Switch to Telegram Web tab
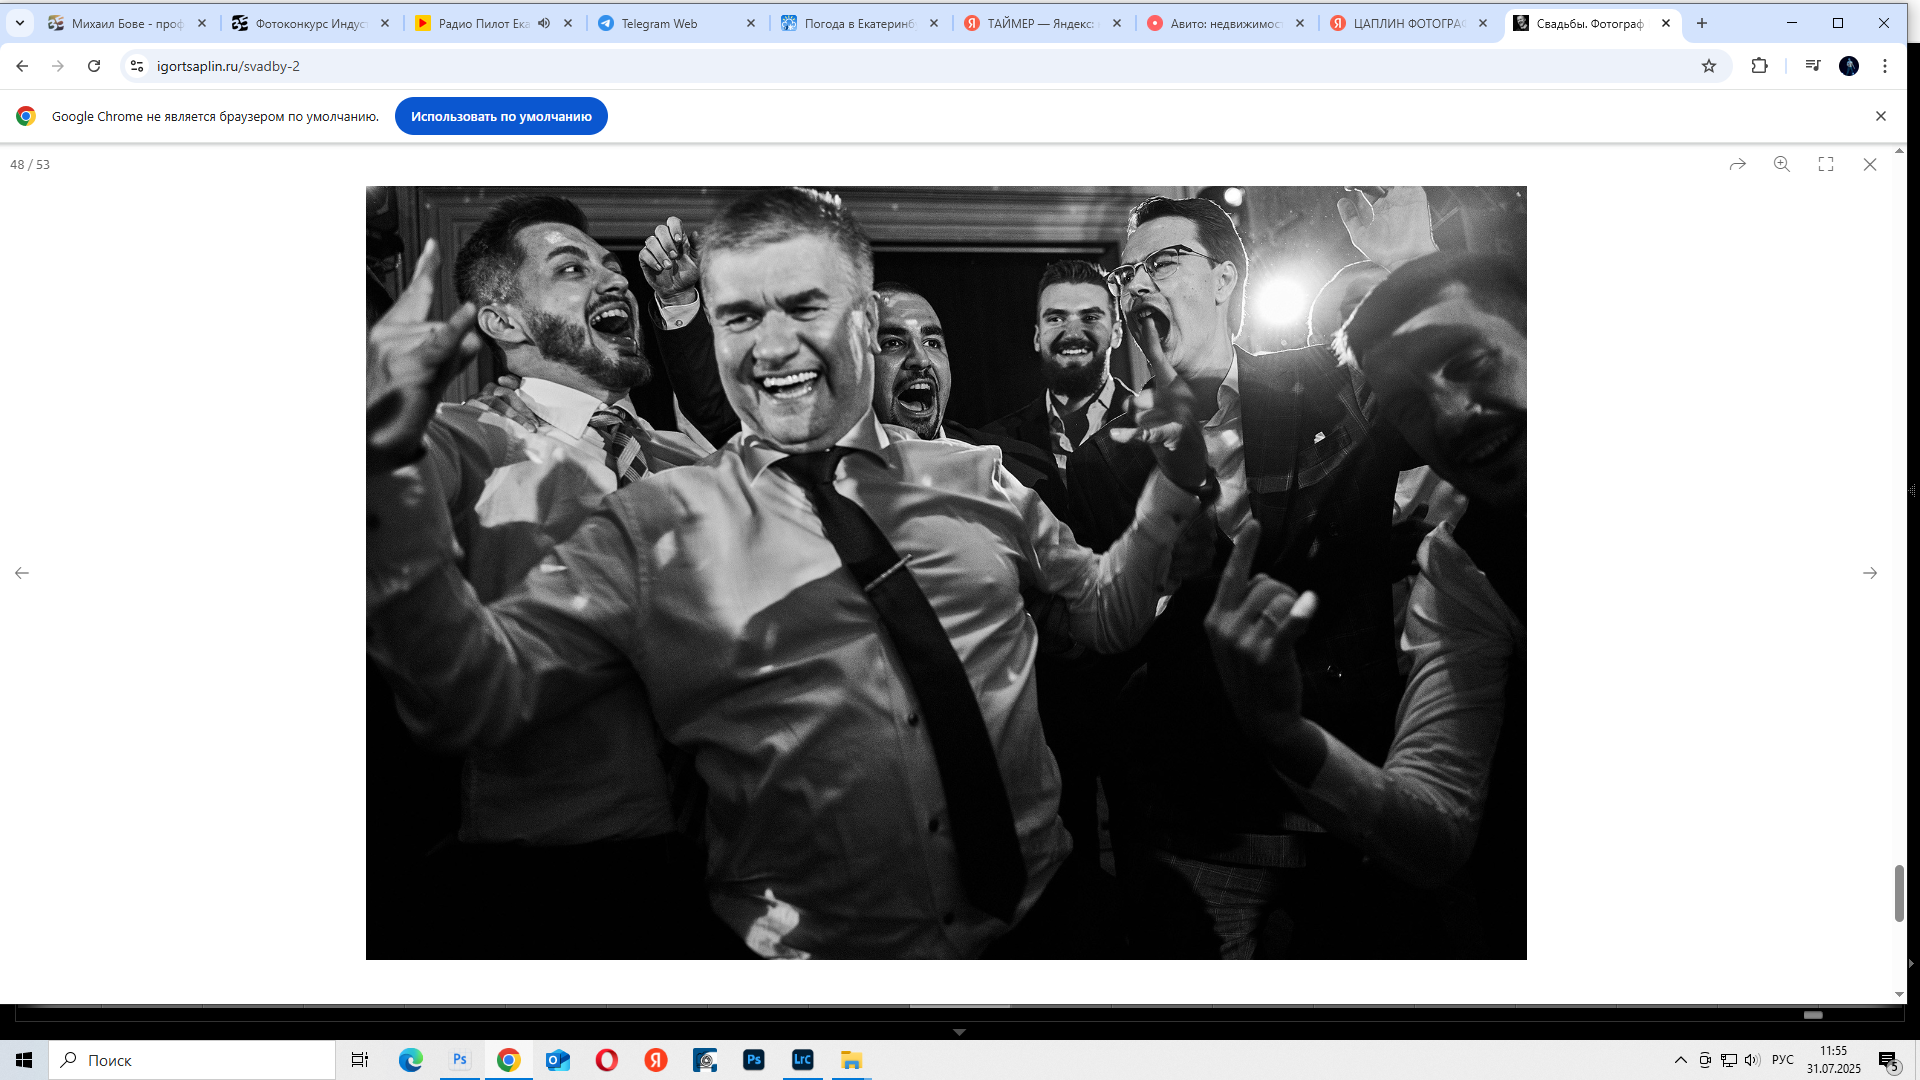The height and width of the screenshot is (1080, 1920). point(660,23)
